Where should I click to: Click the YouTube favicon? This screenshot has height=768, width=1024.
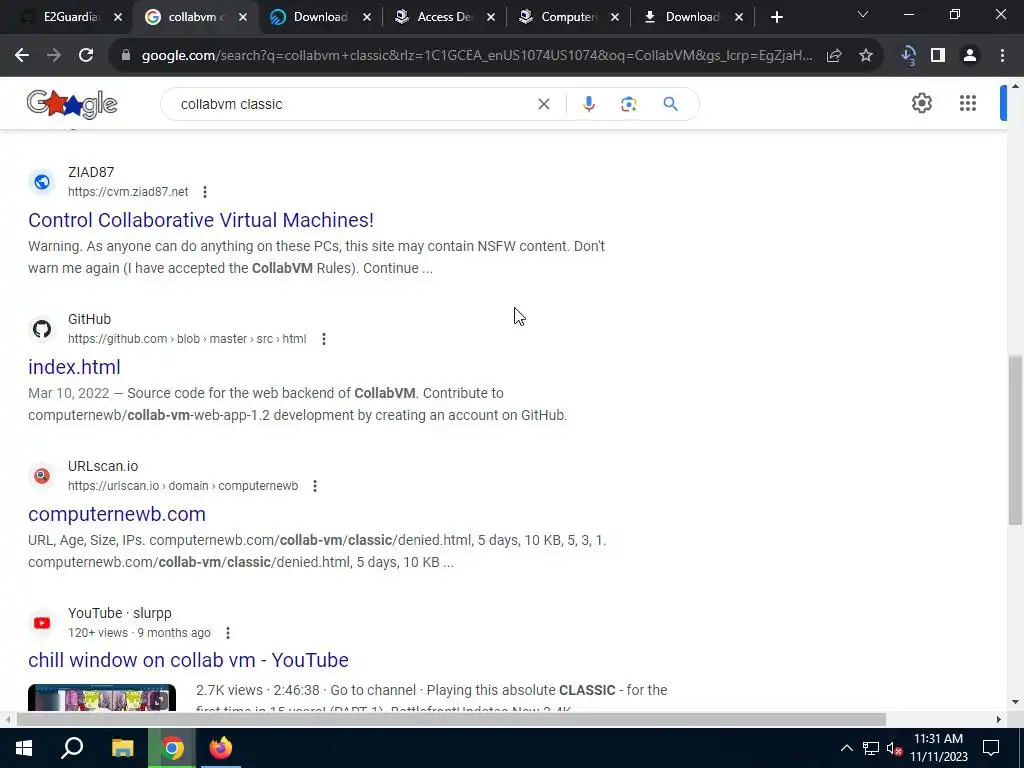tap(42, 623)
